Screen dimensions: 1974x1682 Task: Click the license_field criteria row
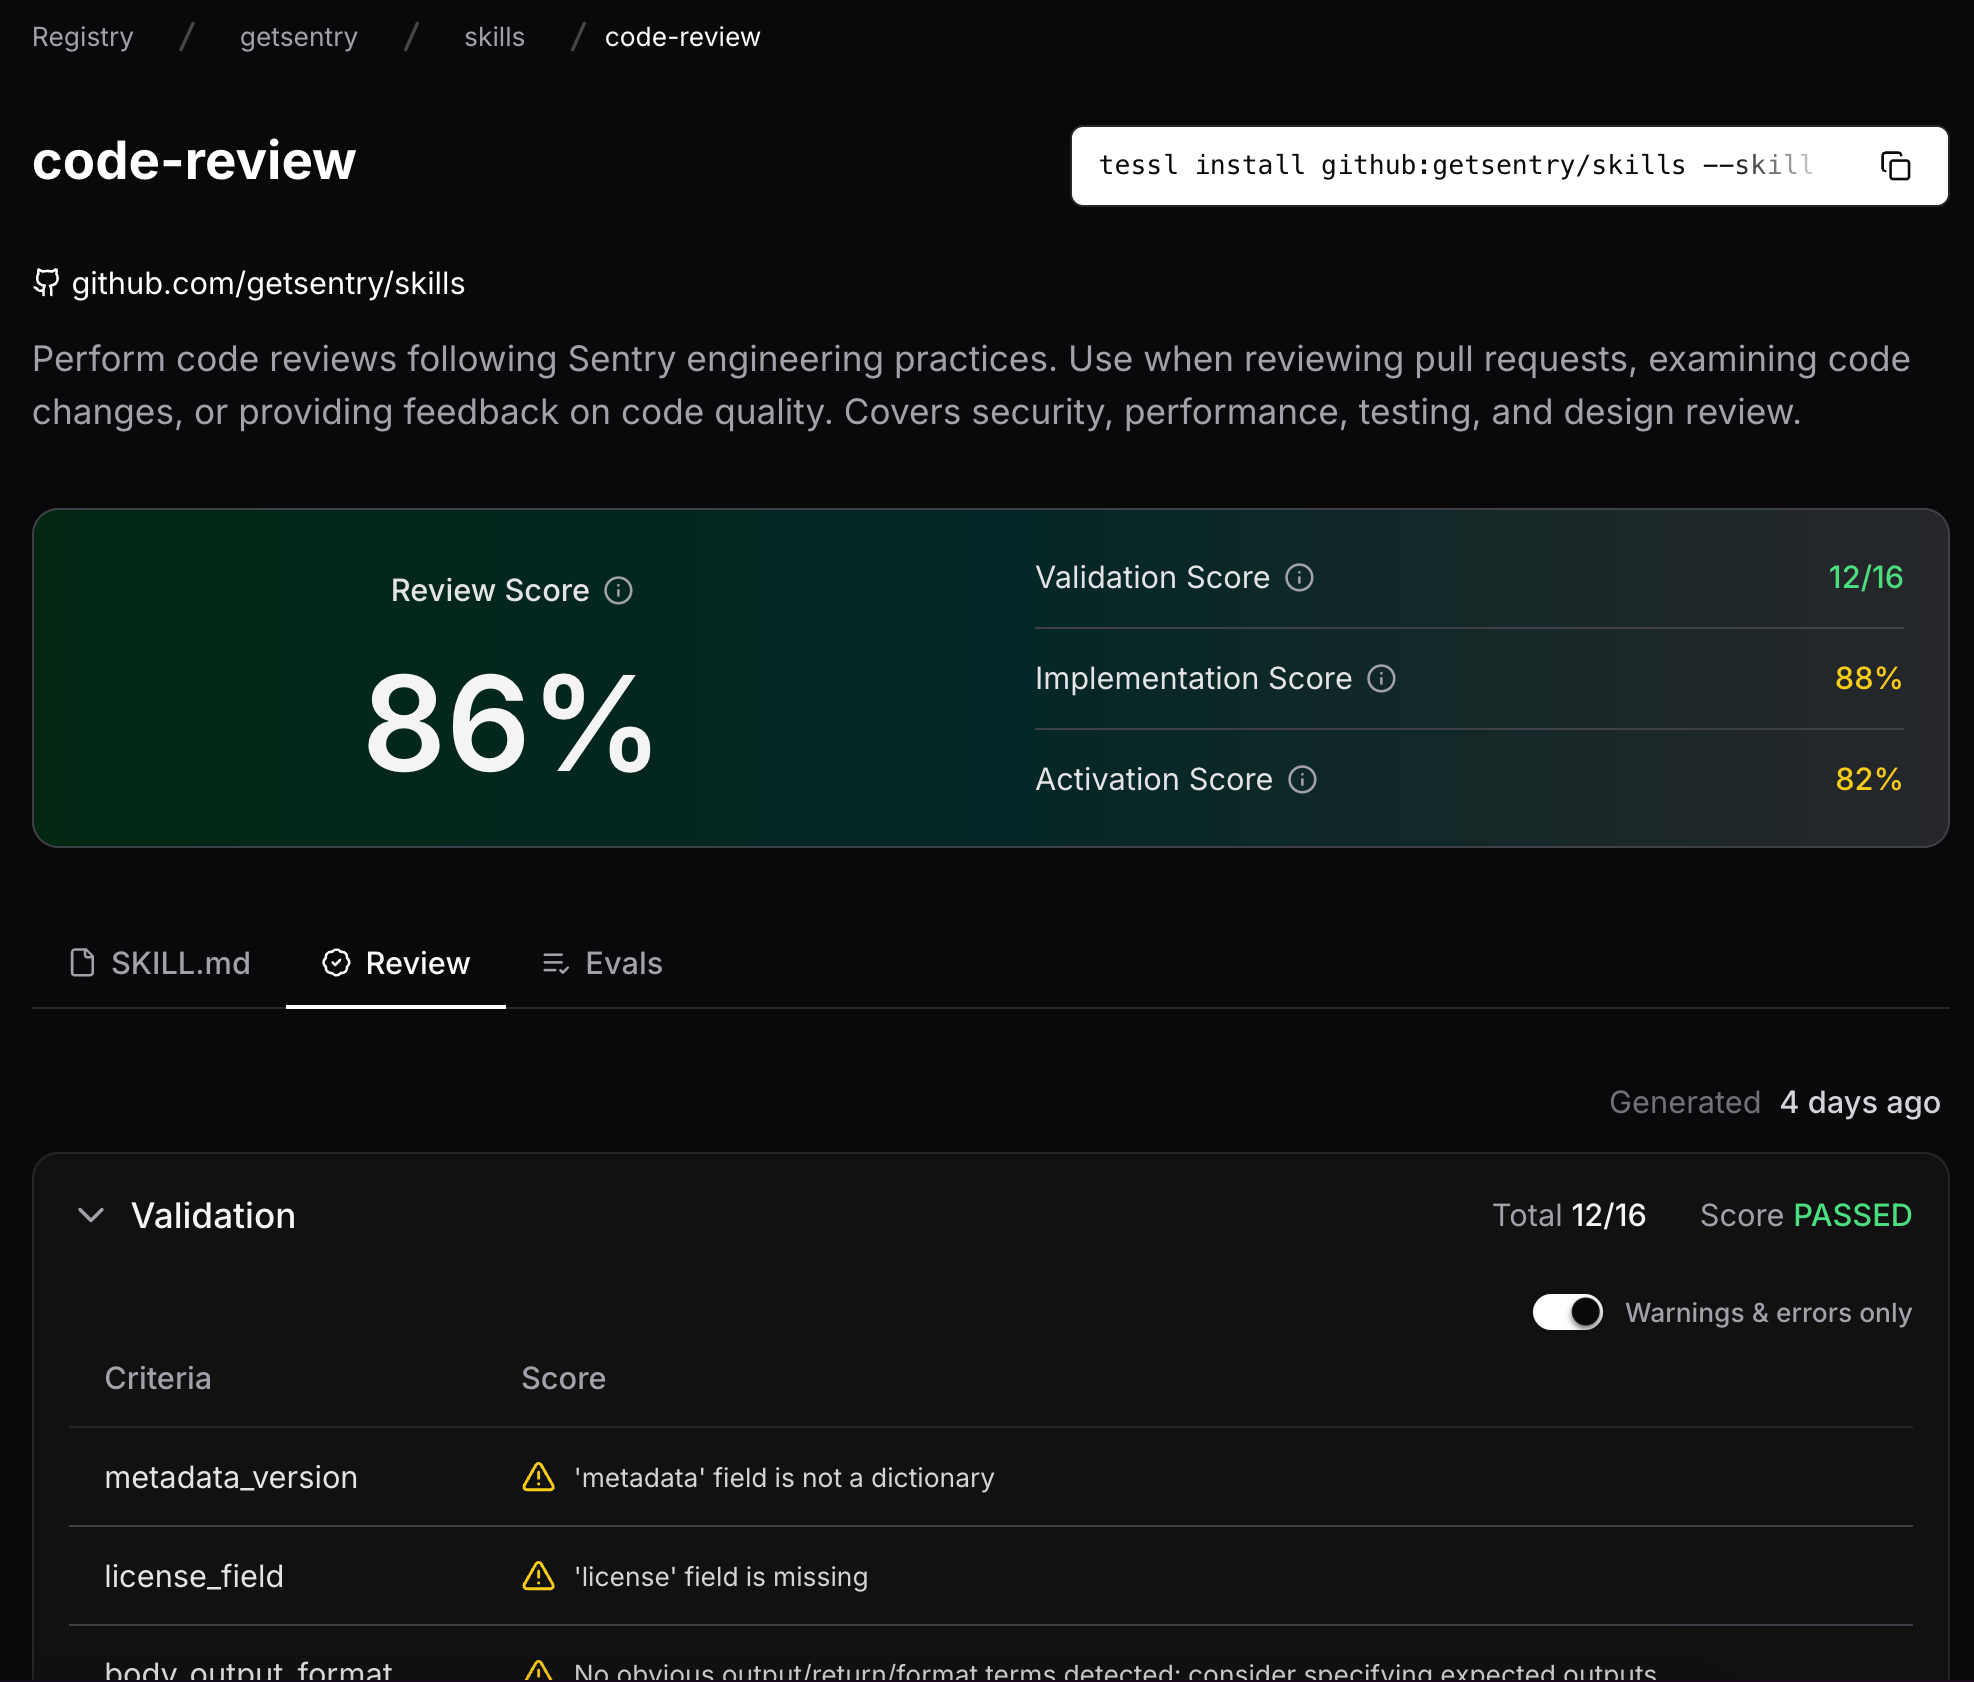coord(990,1576)
